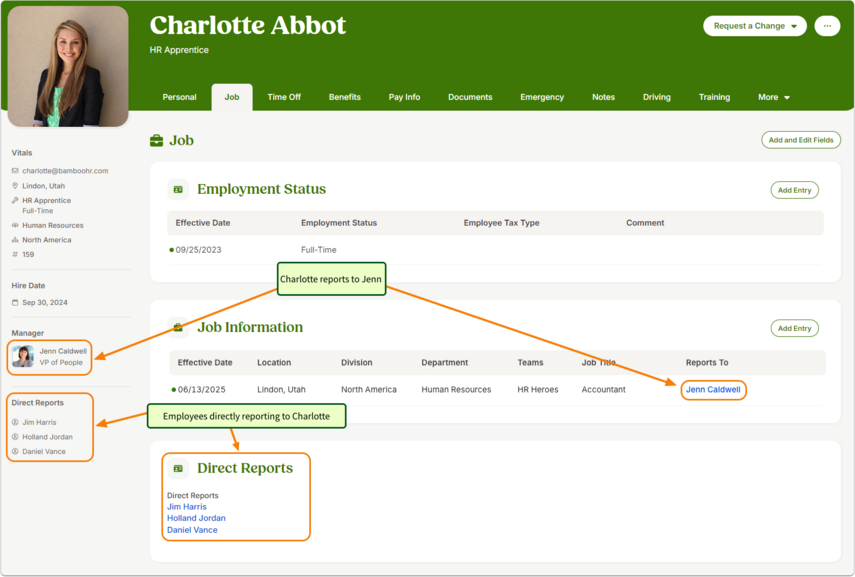Click the Employee Tax Type column header
The width and height of the screenshot is (855, 577).
coord(502,223)
